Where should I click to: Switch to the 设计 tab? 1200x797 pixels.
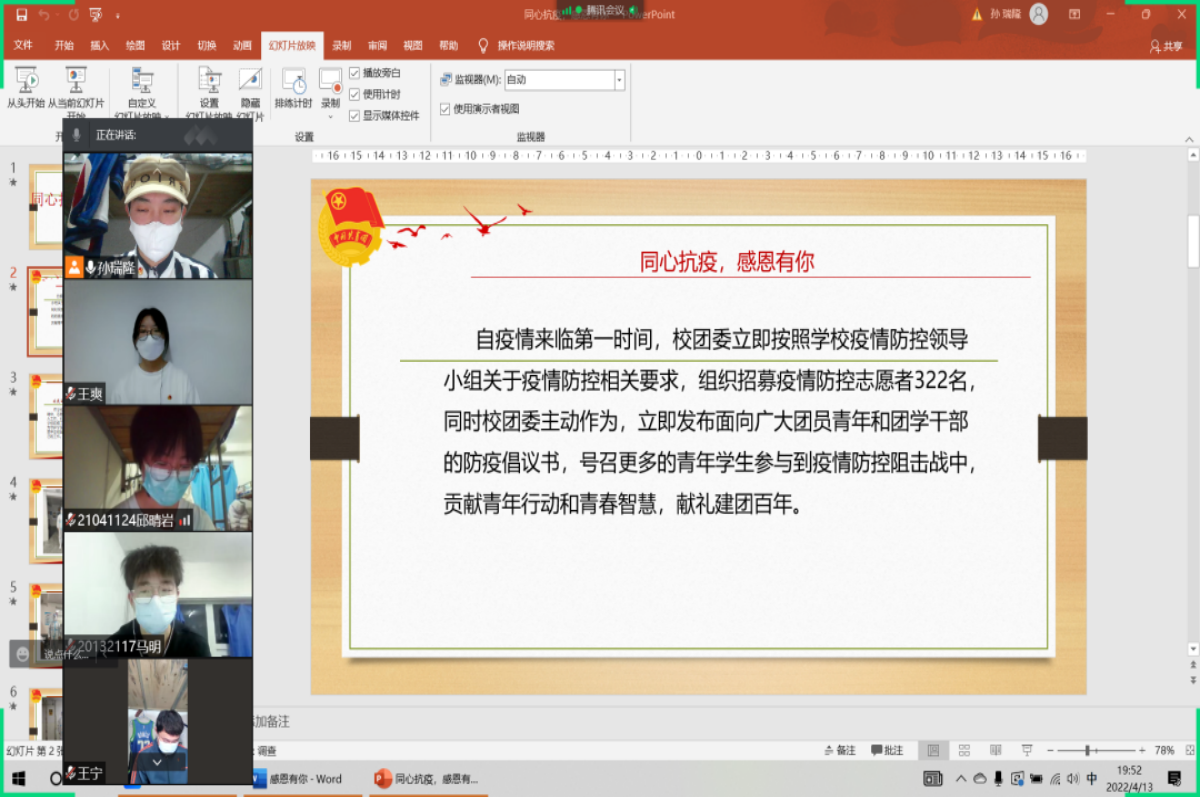tap(171, 45)
